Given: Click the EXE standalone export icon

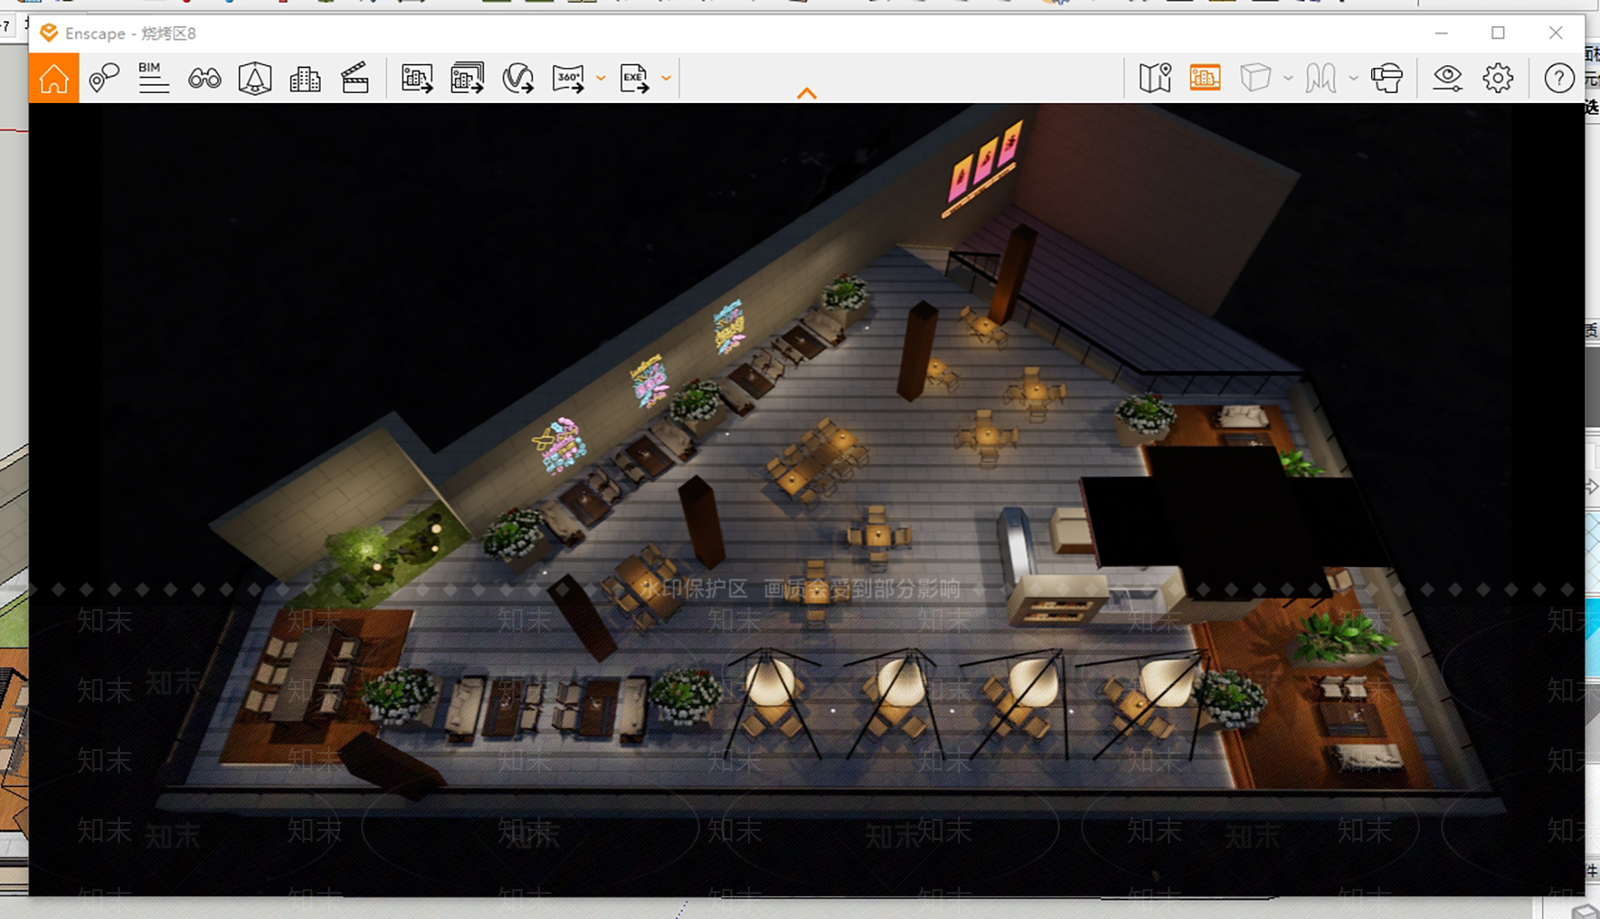Looking at the screenshot, I should click(634, 78).
